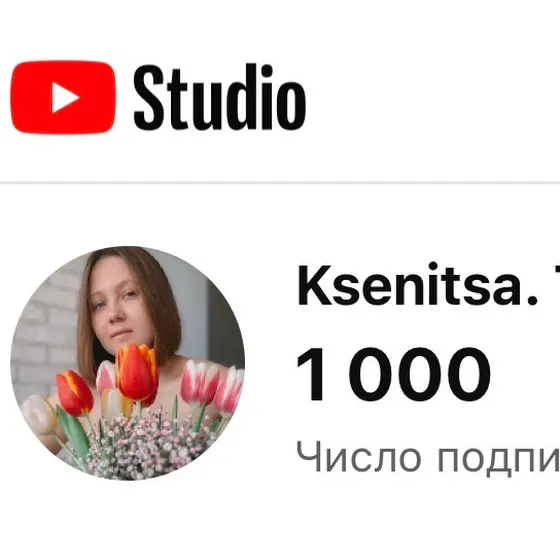Click the pink-white tulips in avatar
The image size is (560, 560).
211,386
